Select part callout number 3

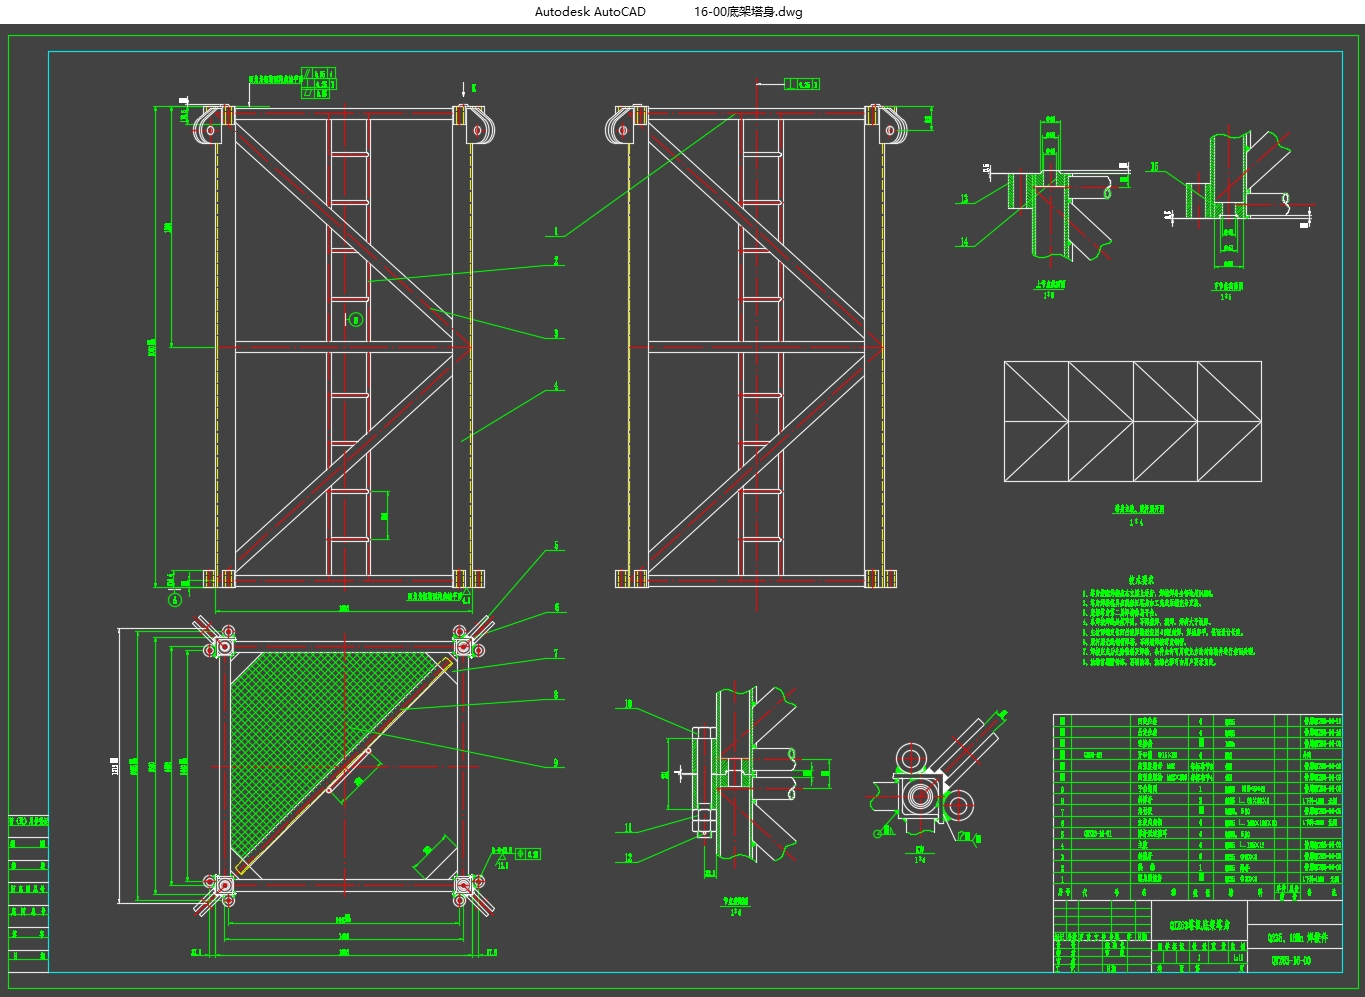(556, 334)
